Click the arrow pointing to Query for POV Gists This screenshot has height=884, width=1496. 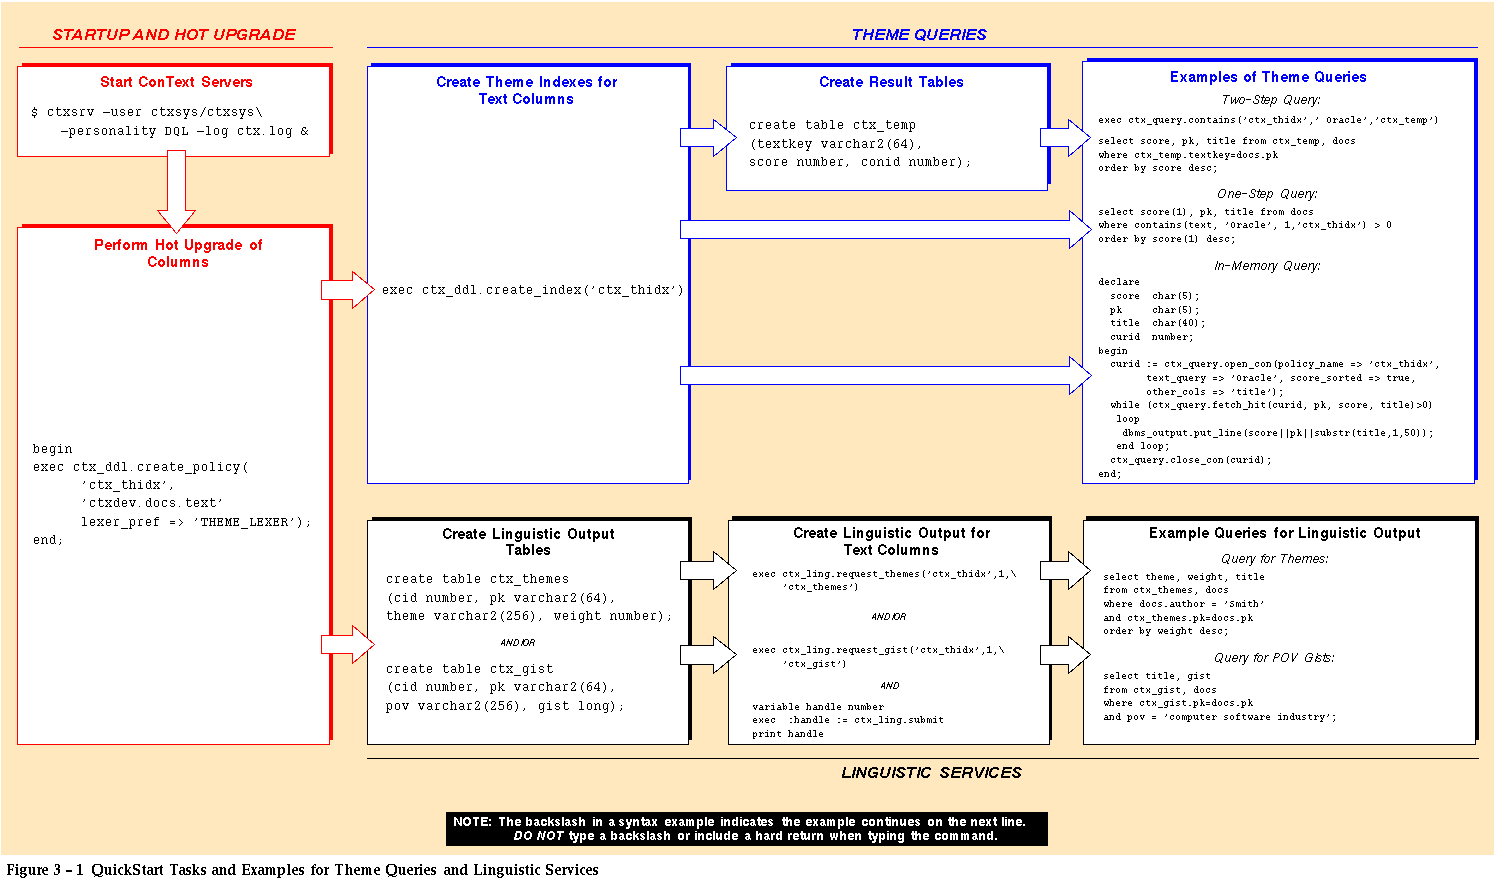1065,655
